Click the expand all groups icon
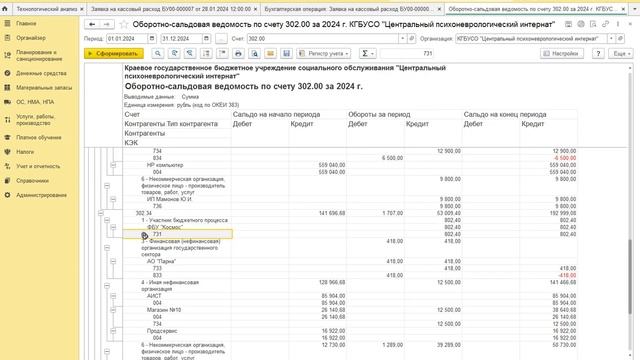The height and width of the screenshot is (360, 640). point(206,53)
